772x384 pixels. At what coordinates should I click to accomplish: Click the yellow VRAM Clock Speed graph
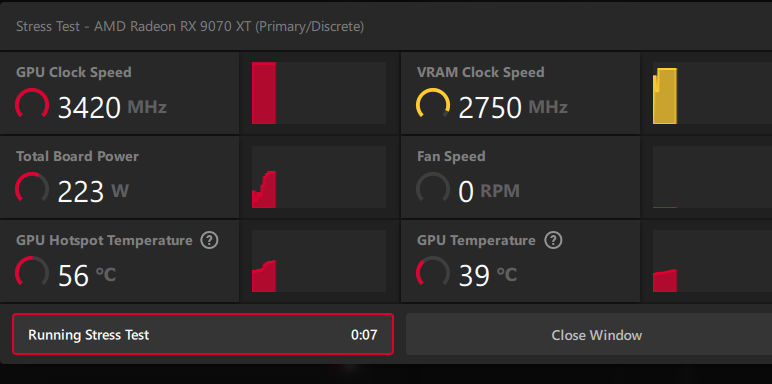tap(712, 93)
